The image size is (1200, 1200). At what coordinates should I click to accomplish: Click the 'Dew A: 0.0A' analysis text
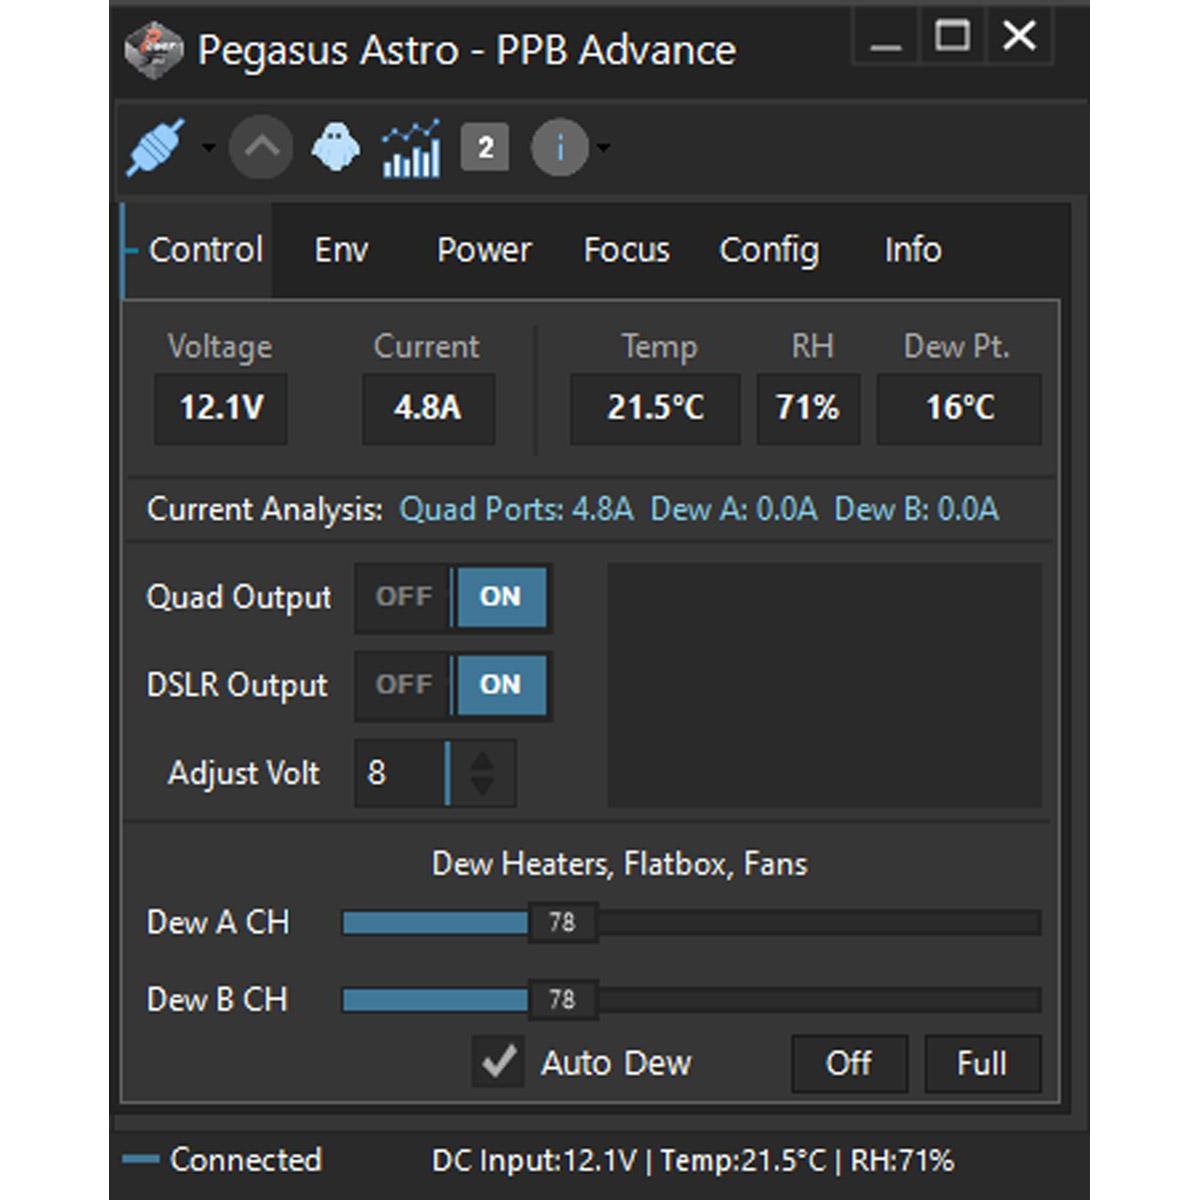point(733,510)
